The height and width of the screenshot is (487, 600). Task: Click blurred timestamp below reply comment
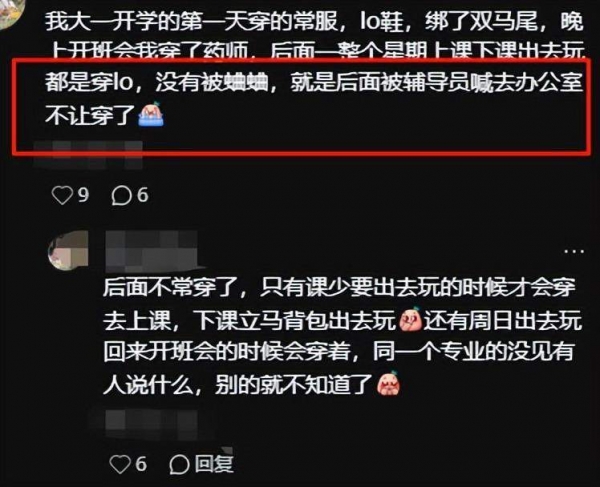[152, 423]
